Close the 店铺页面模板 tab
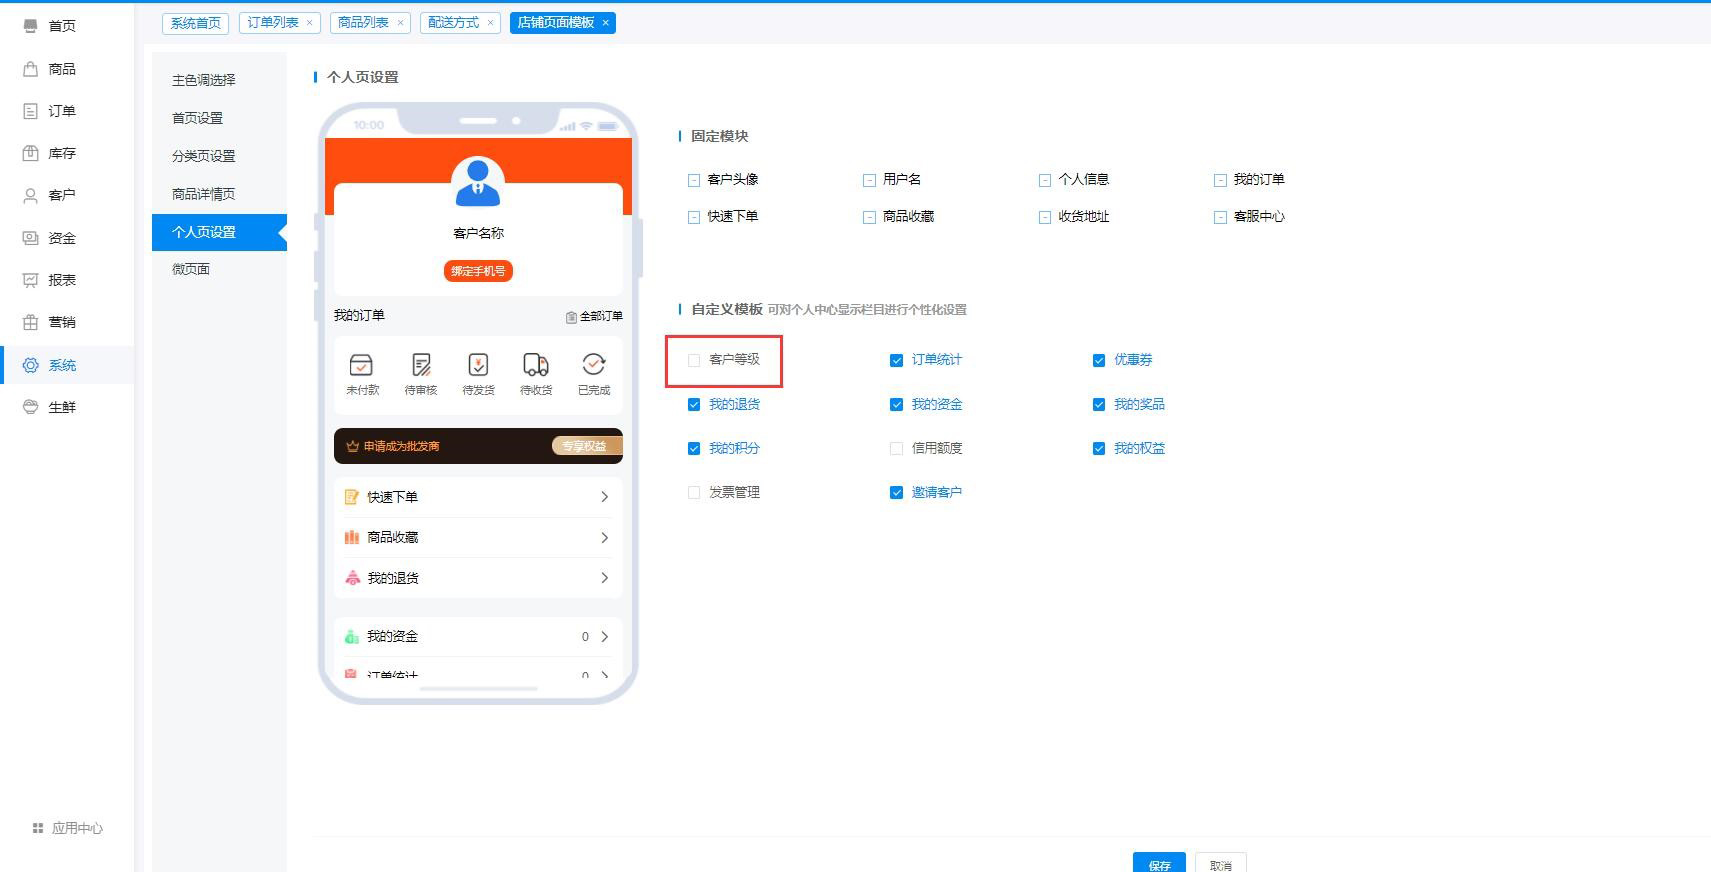Screen dimensions: 1711x872 pyautogui.click(x=605, y=23)
